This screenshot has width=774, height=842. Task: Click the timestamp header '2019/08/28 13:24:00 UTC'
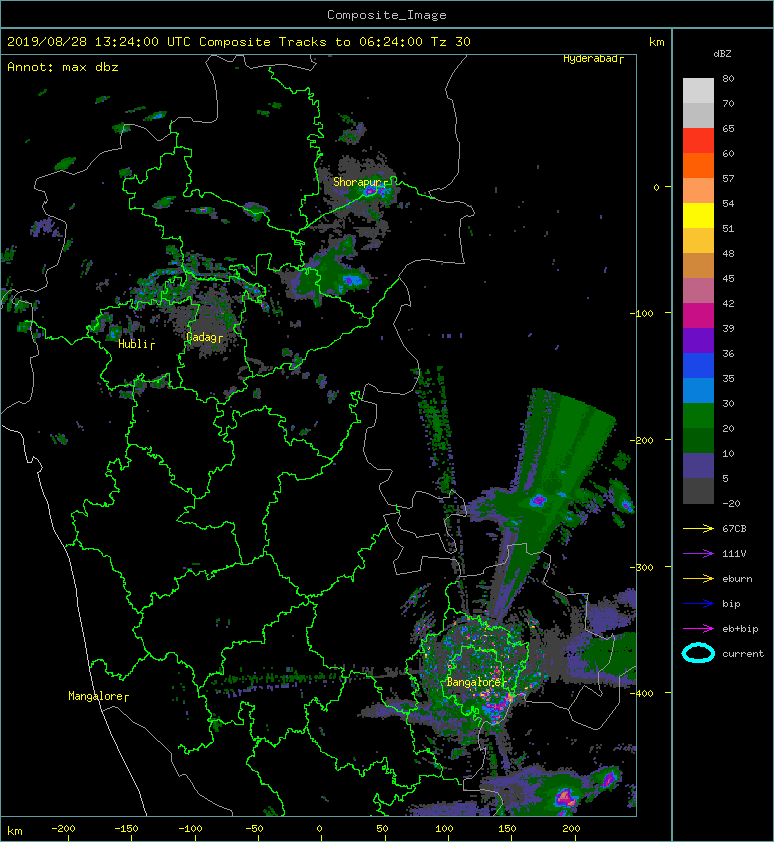99,42
